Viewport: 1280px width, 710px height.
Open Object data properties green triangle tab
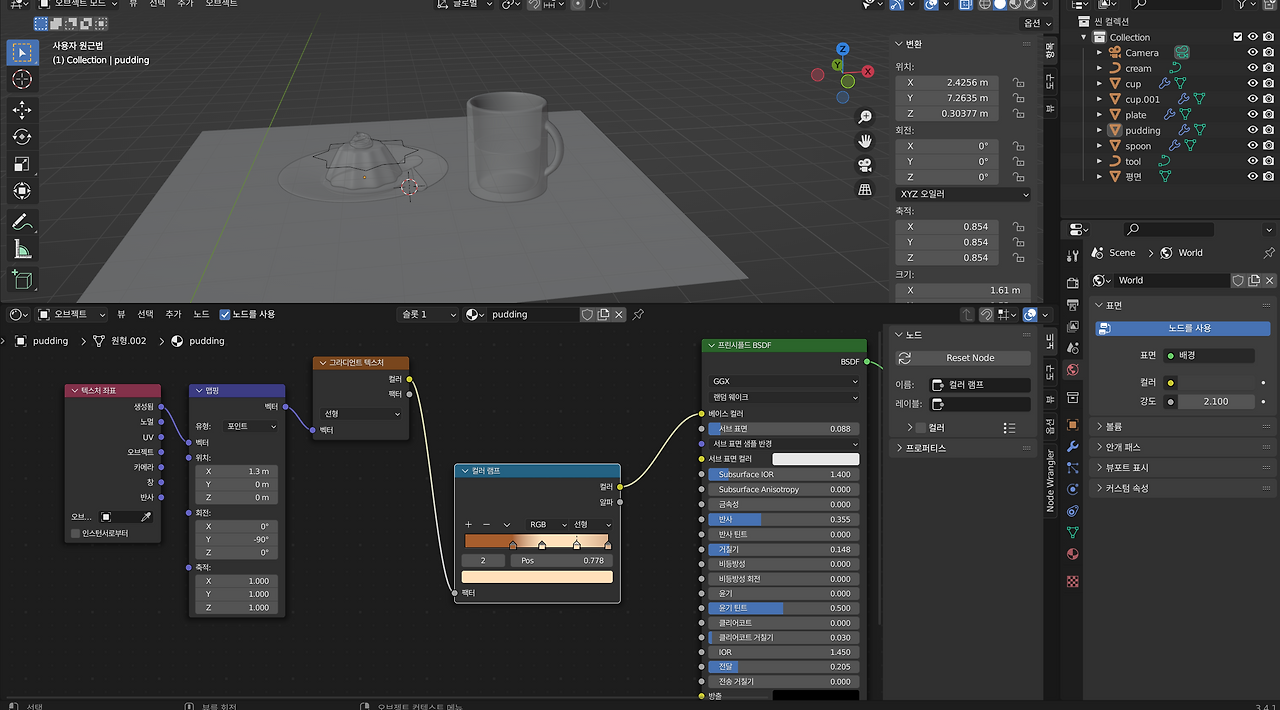point(1072,532)
